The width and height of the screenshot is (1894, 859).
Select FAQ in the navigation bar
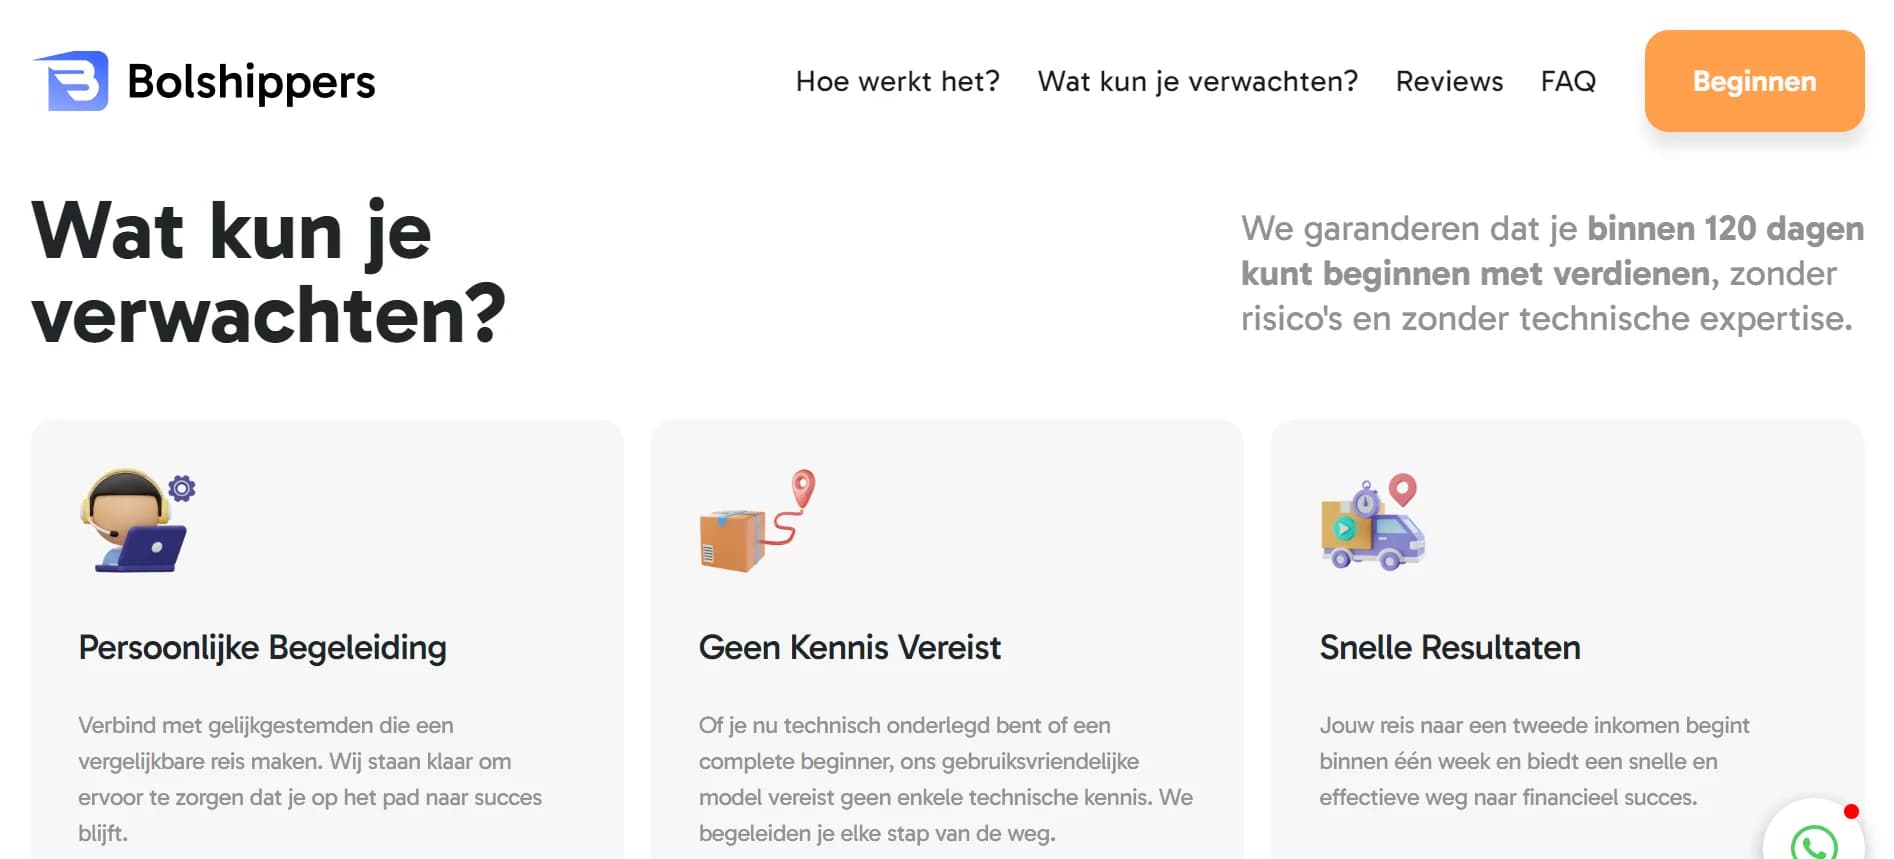[1568, 81]
